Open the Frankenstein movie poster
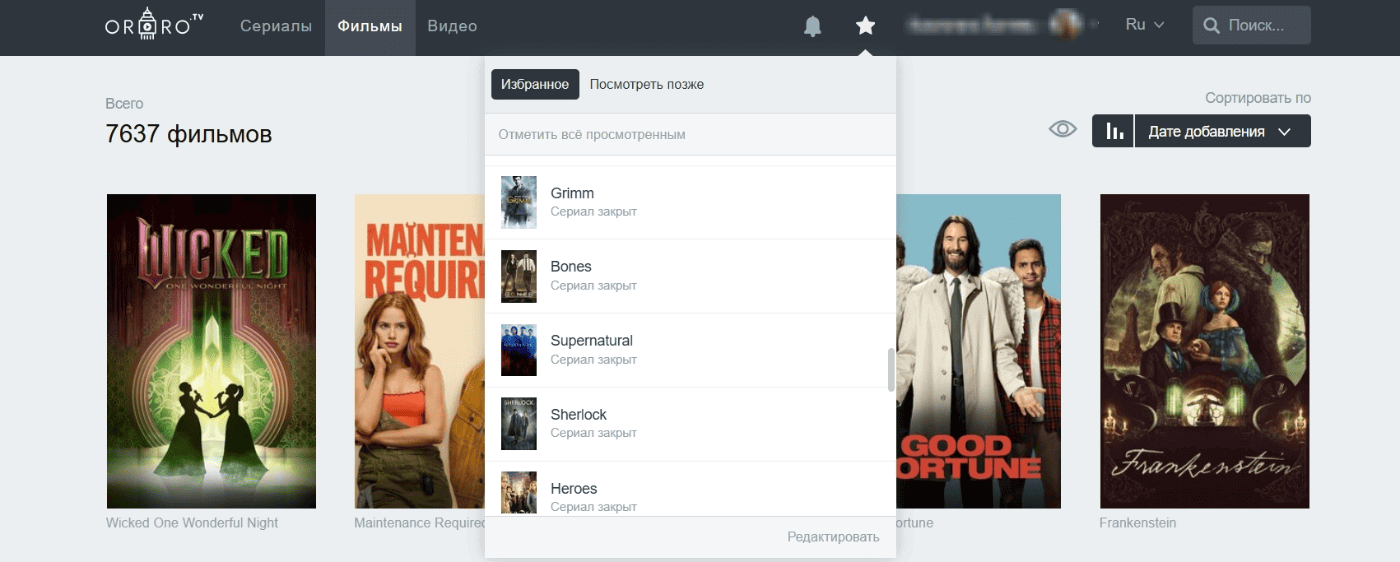The image size is (1400, 562). coord(1204,351)
